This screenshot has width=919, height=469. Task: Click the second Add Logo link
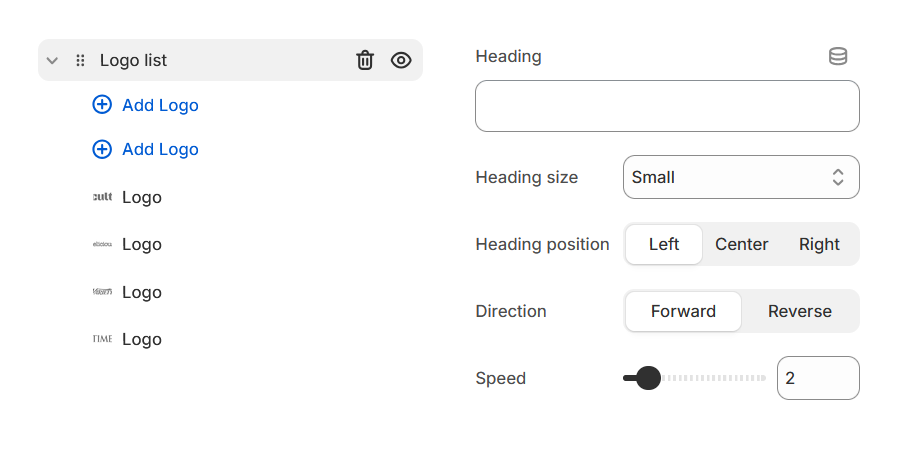(x=160, y=149)
